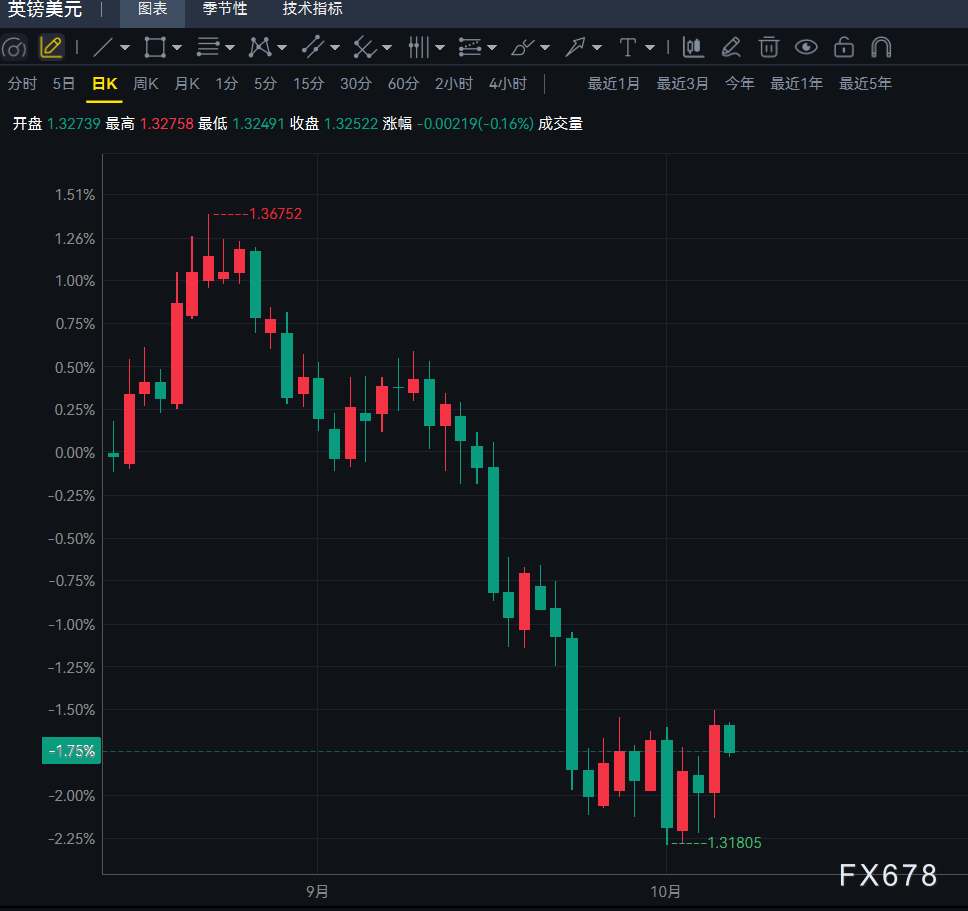Toggle drawings visibility with eye icon
The height and width of the screenshot is (911, 968).
click(x=806, y=48)
